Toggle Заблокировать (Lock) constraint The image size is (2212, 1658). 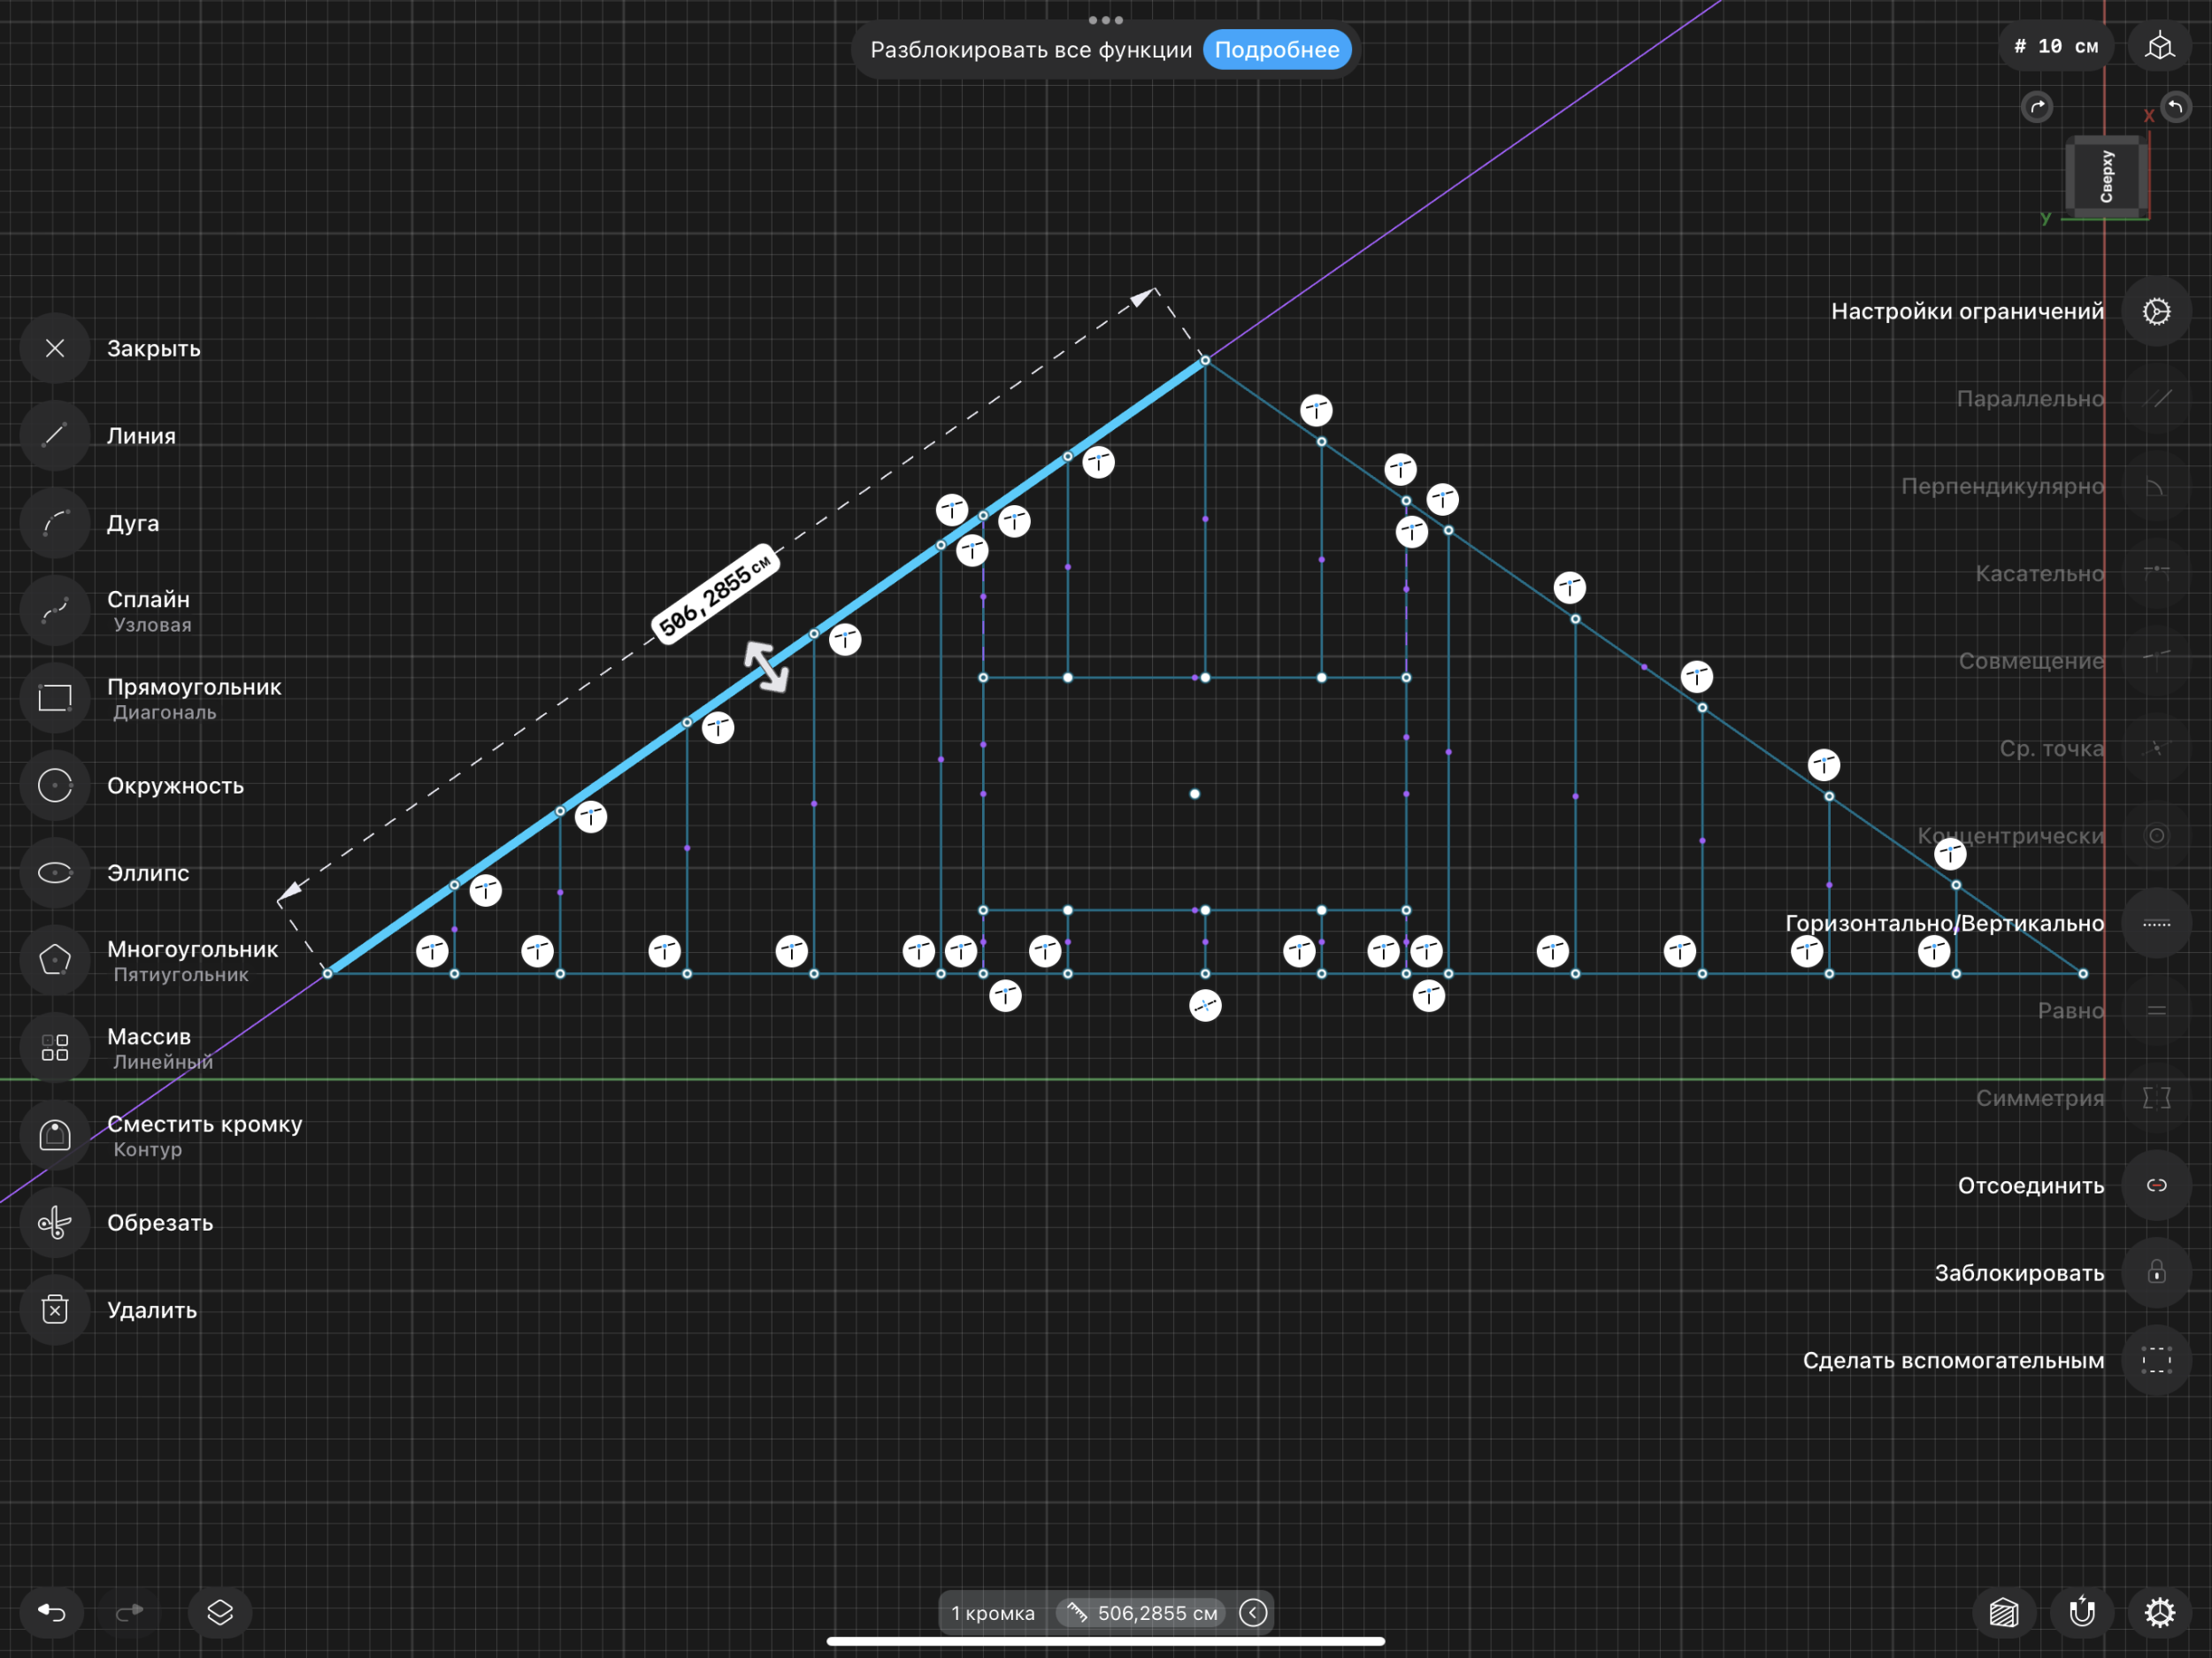tap(2156, 1273)
